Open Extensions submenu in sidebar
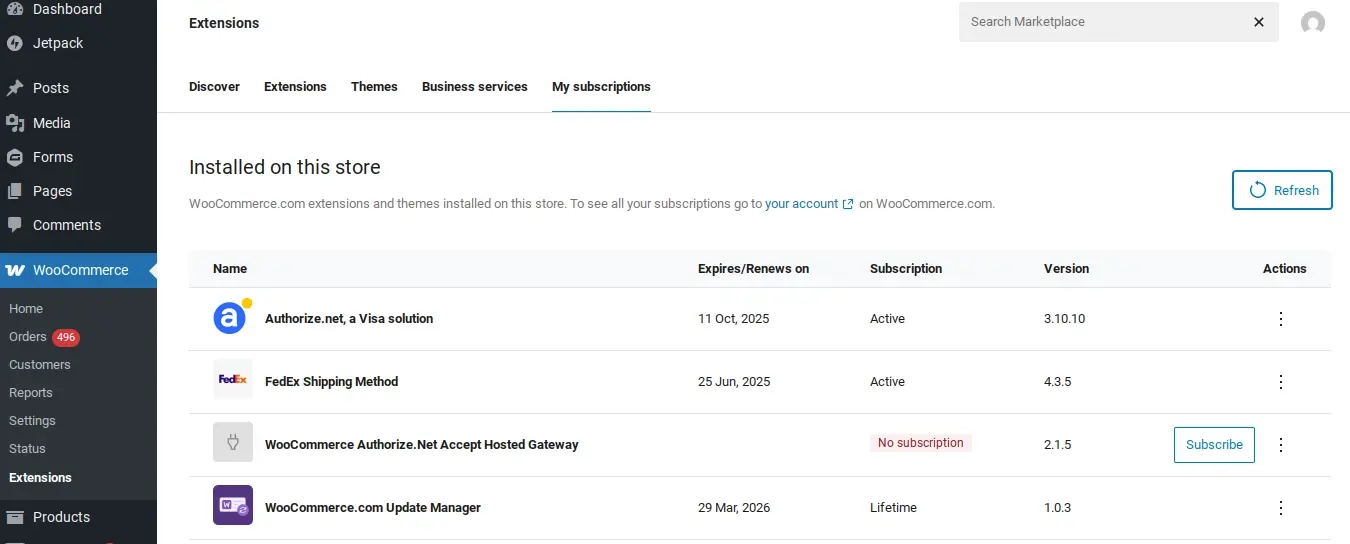The width and height of the screenshot is (1350, 544). tap(40, 478)
